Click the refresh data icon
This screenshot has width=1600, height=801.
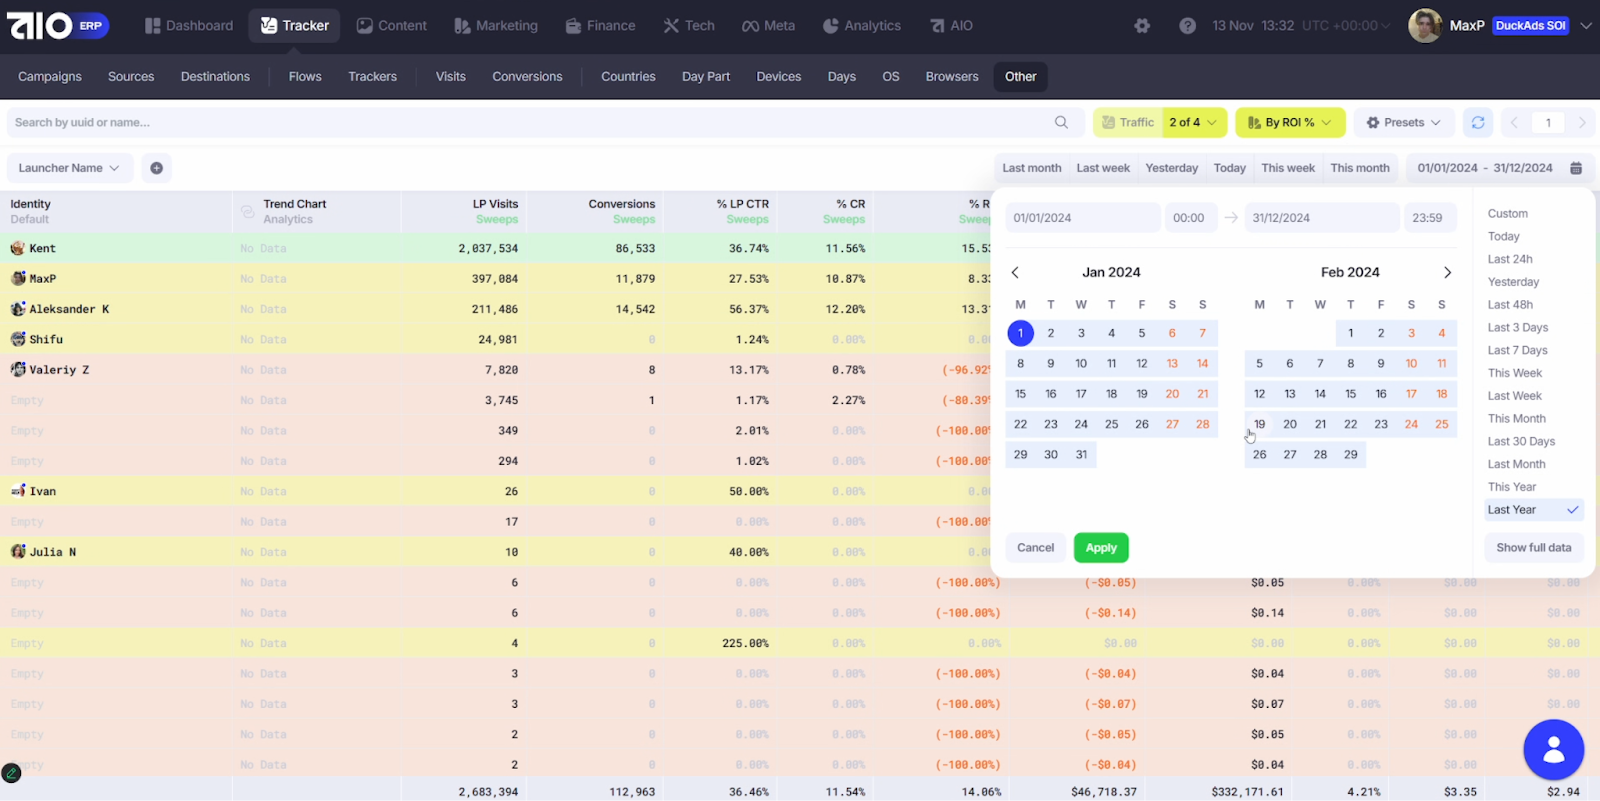(x=1478, y=122)
